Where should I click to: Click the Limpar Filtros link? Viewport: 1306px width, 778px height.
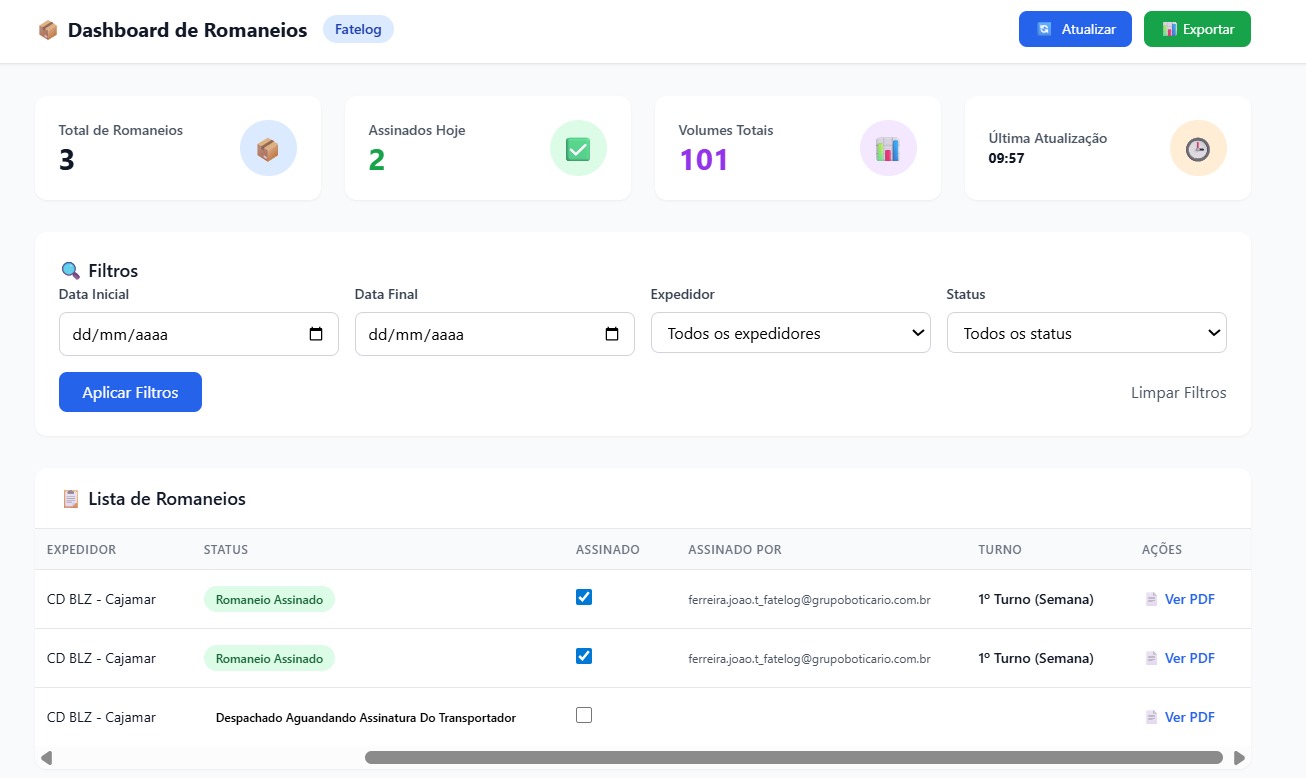pos(1178,393)
